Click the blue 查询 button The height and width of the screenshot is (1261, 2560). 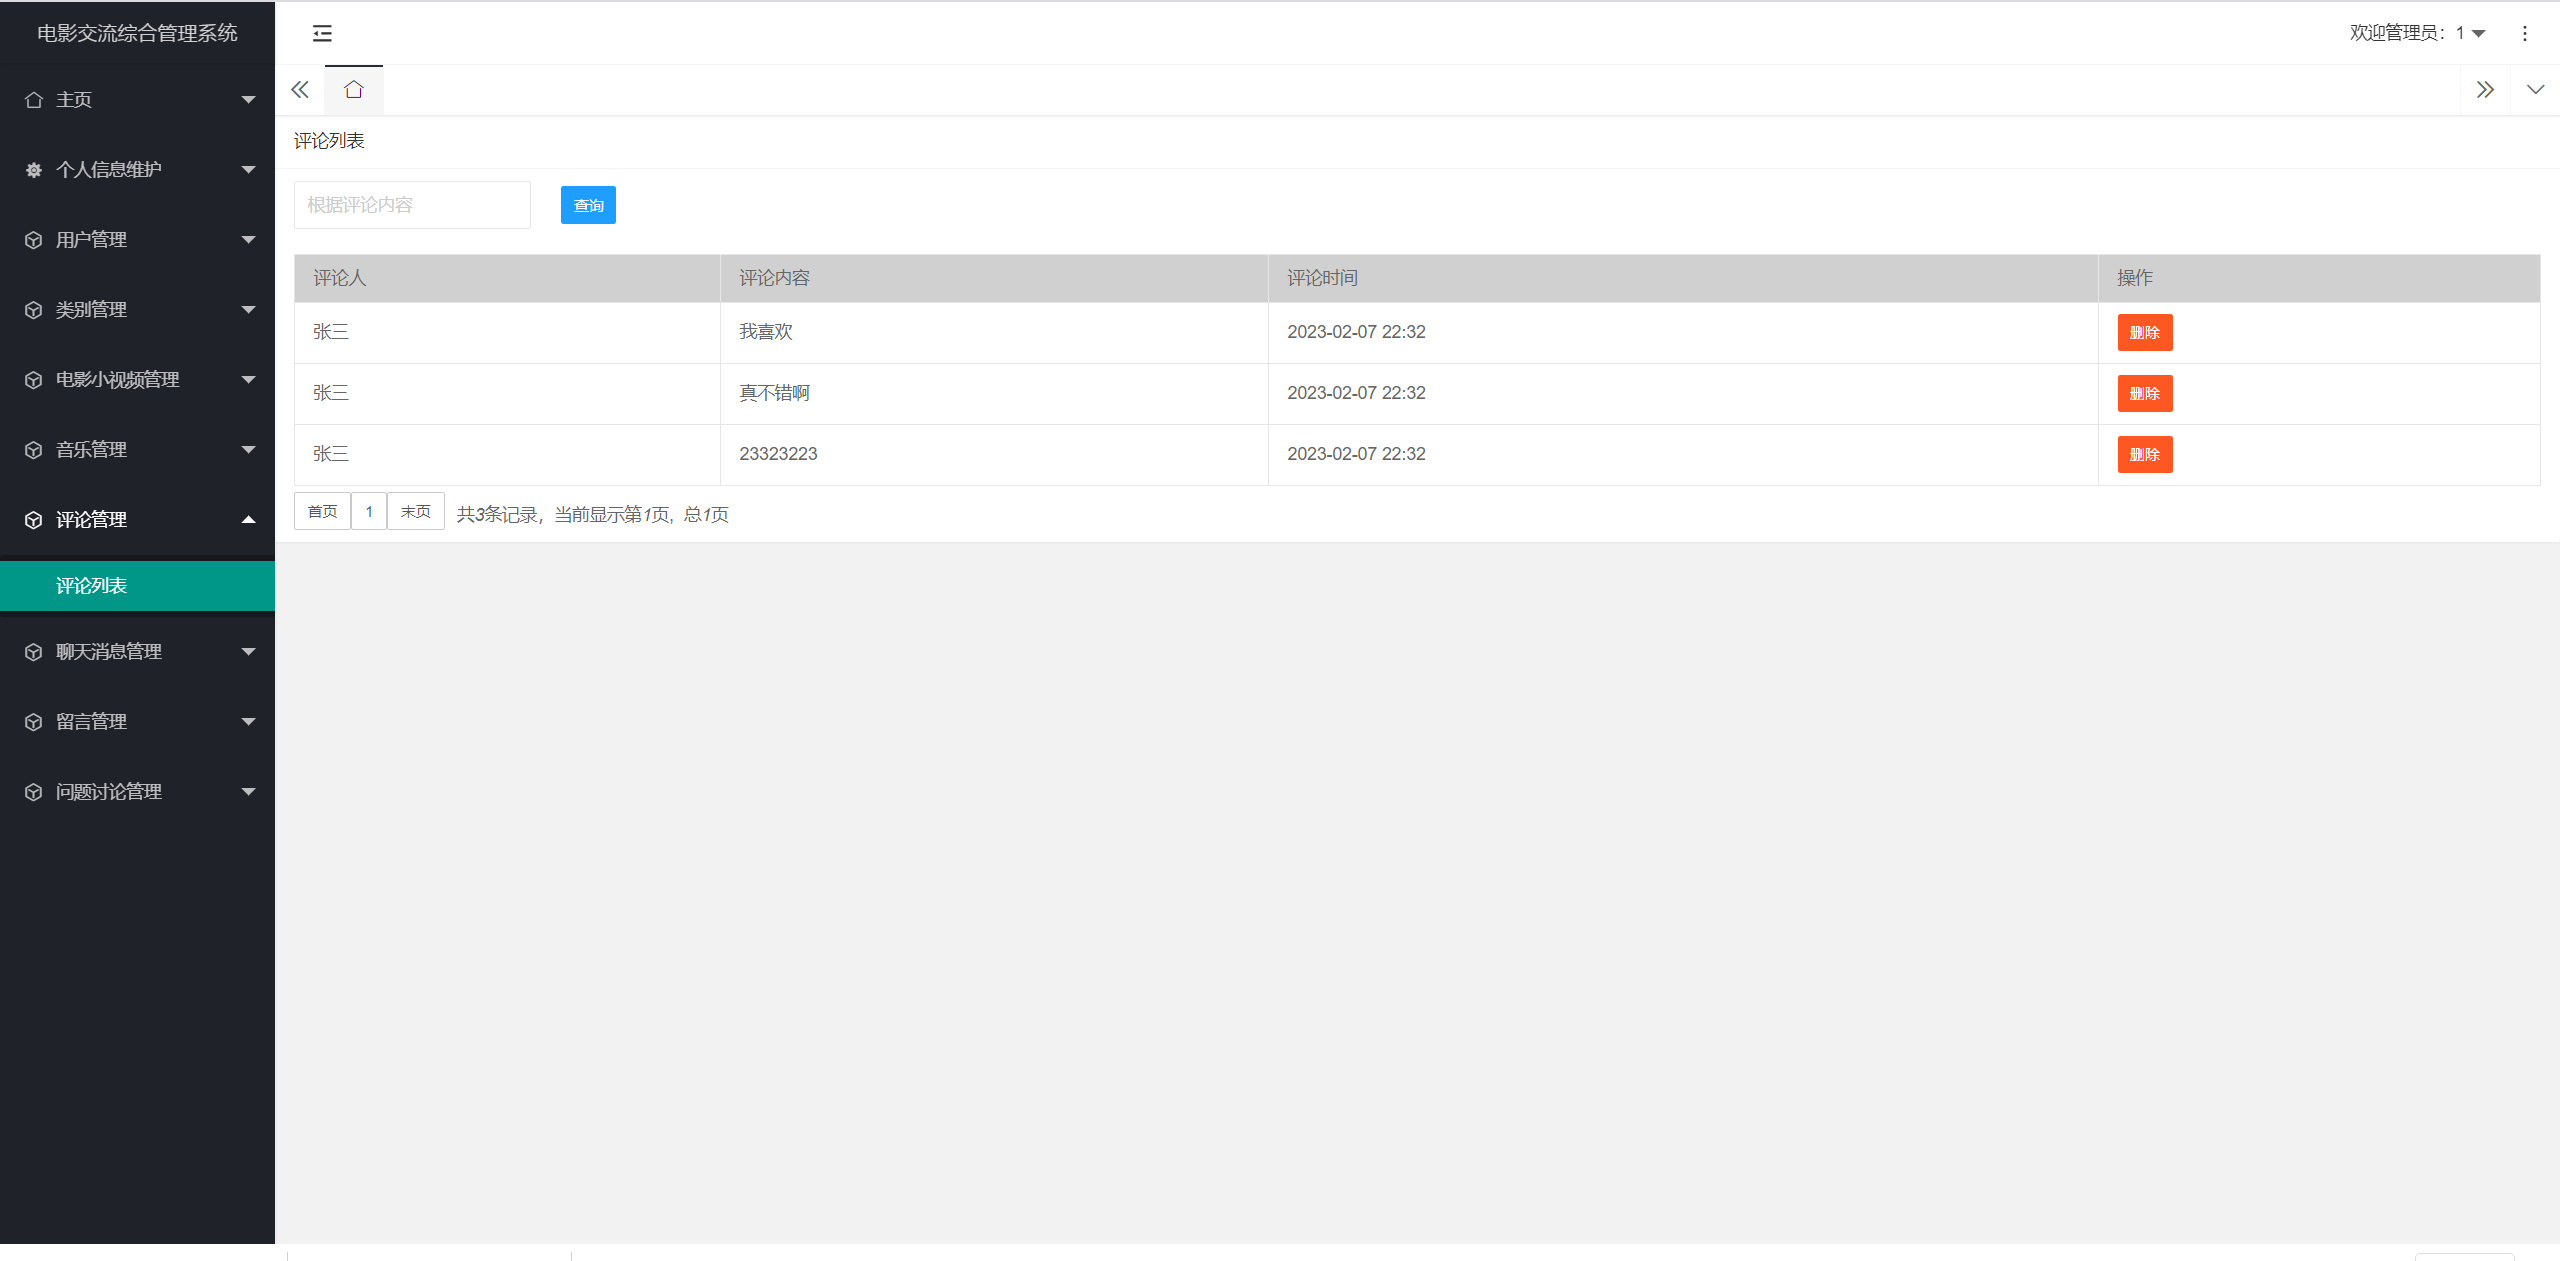[x=588, y=206]
